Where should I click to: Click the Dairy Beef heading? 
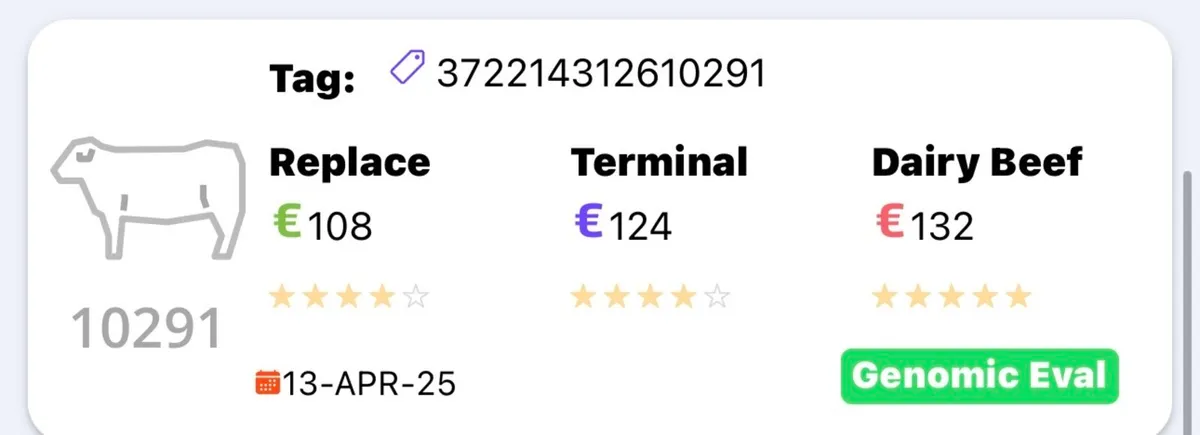[977, 162]
